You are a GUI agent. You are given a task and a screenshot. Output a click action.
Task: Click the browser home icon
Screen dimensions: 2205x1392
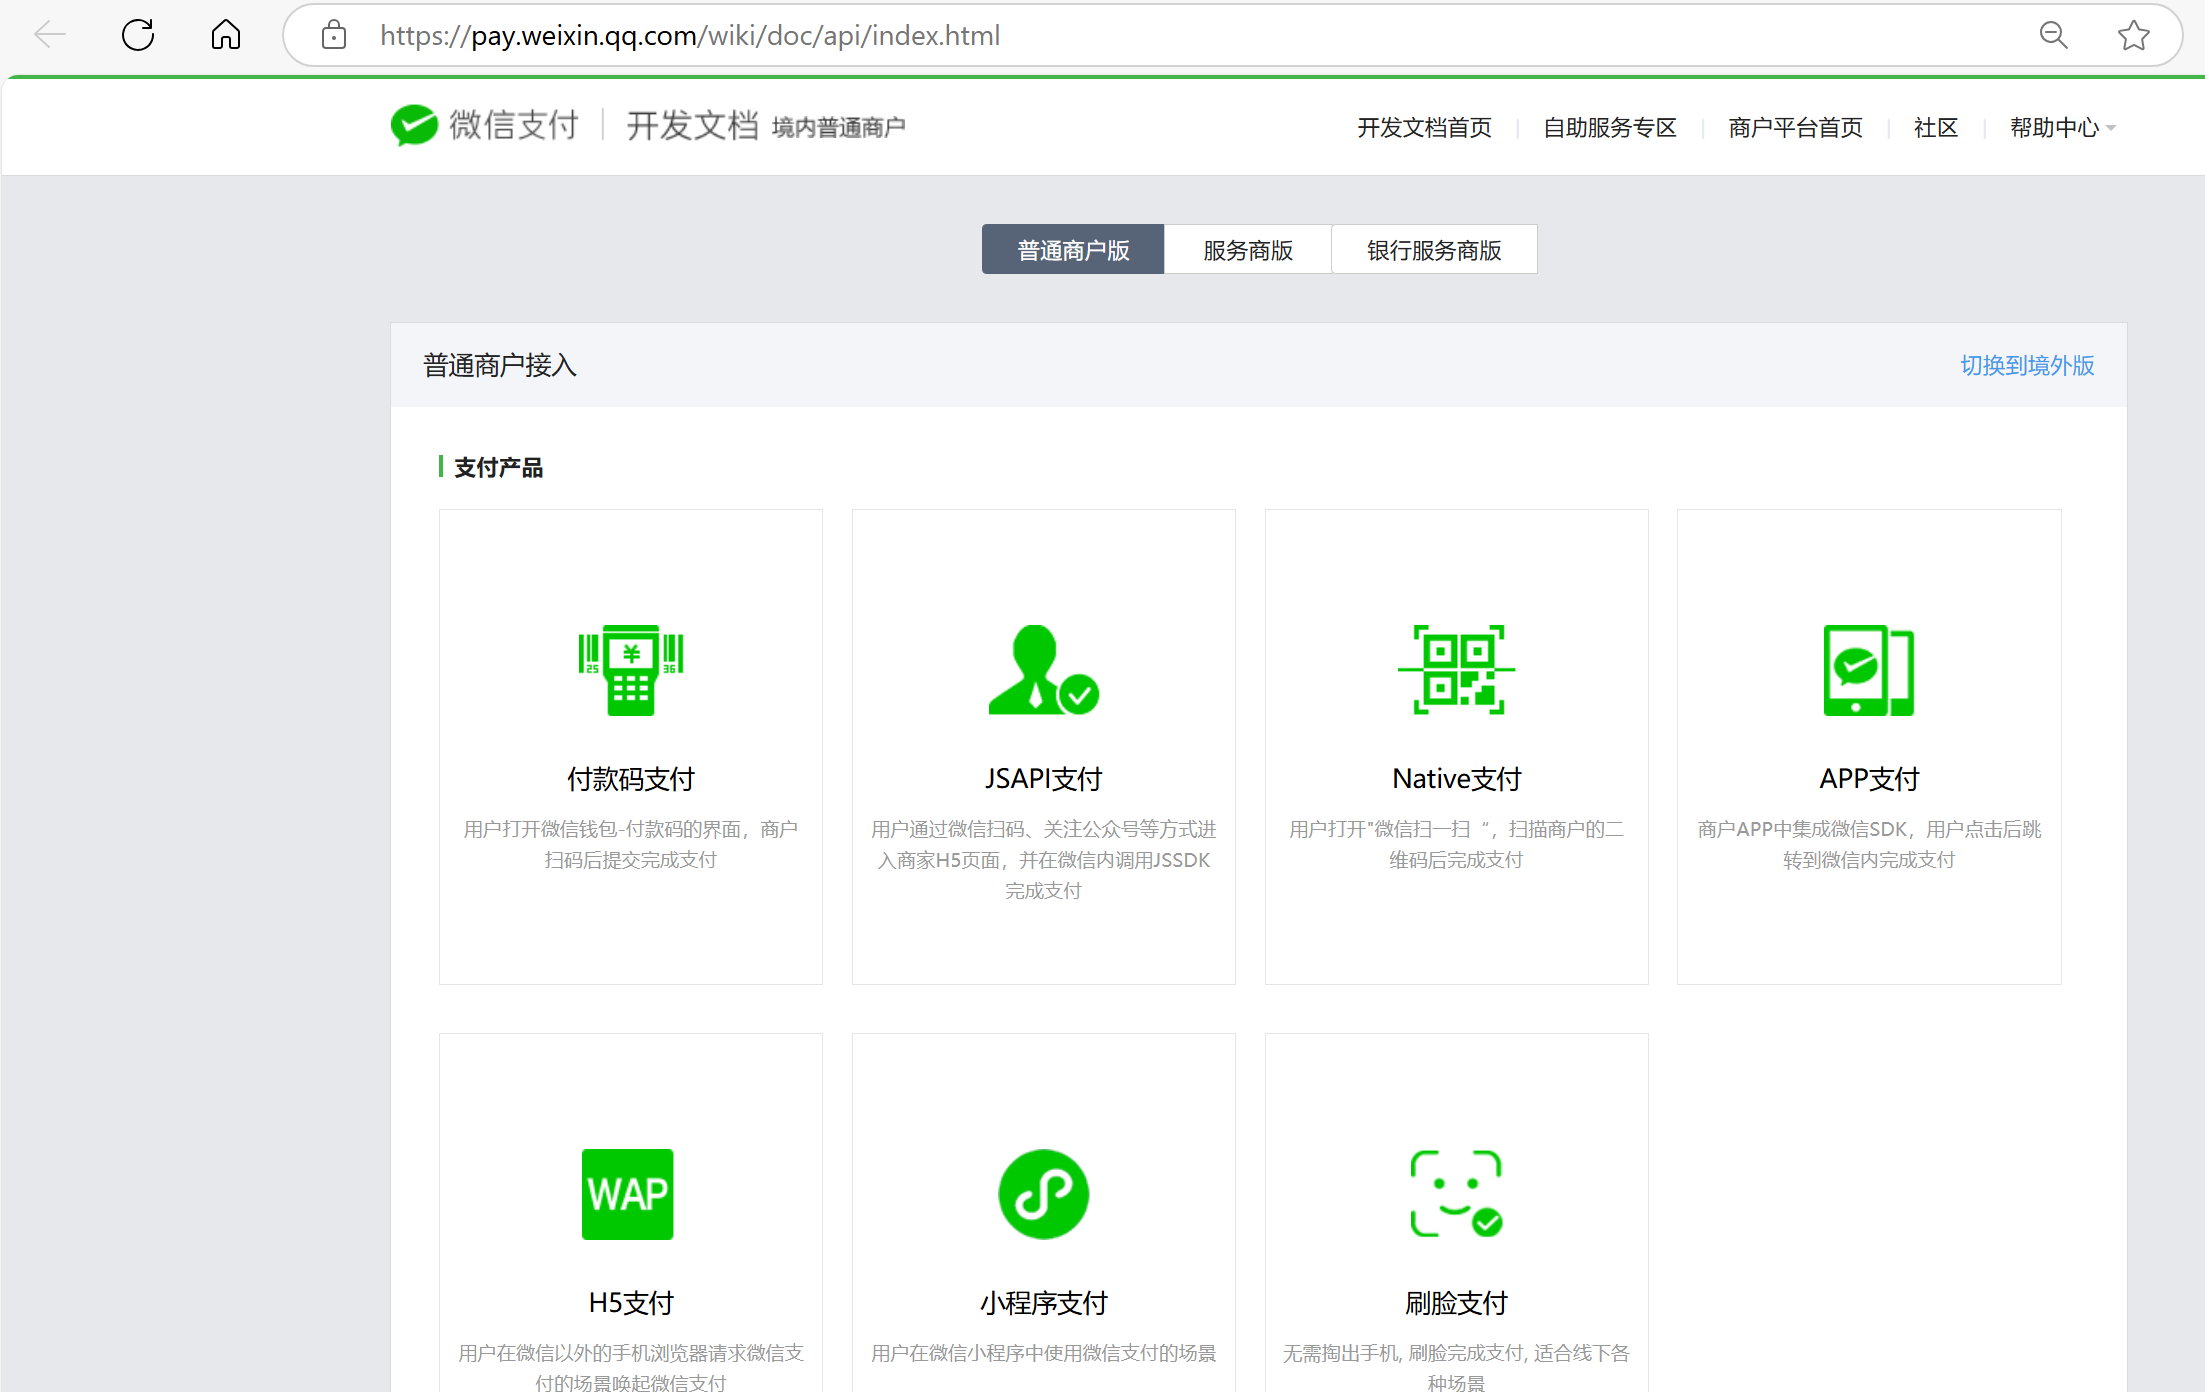pos(224,35)
